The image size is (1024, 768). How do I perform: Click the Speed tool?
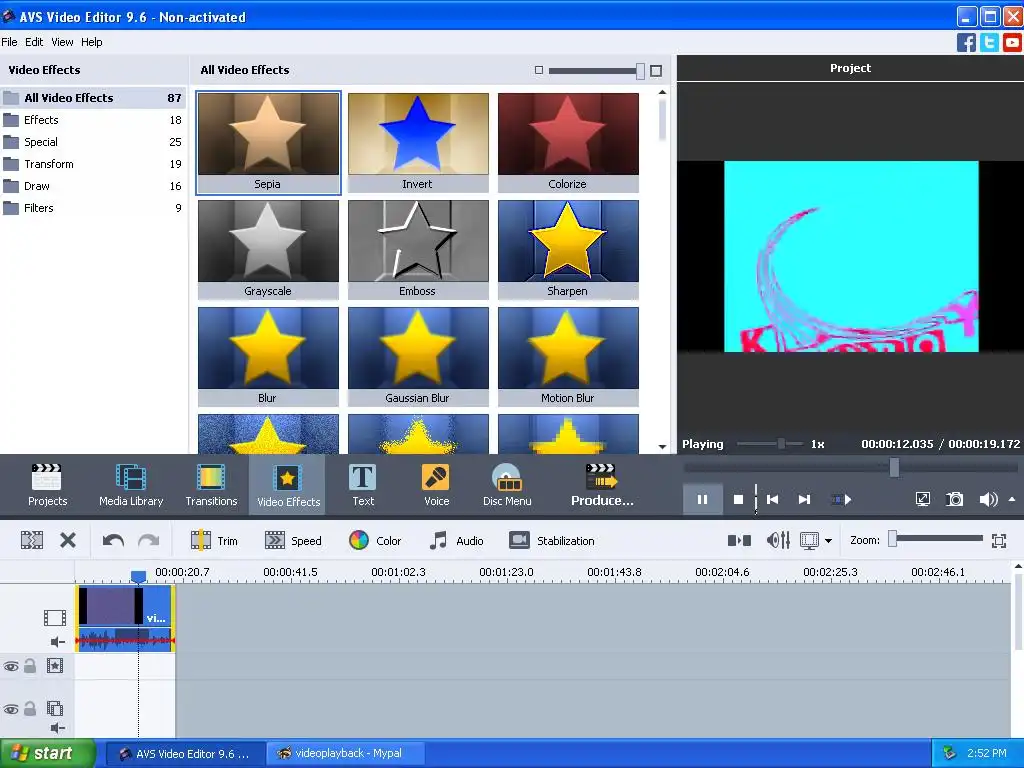click(x=293, y=541)
